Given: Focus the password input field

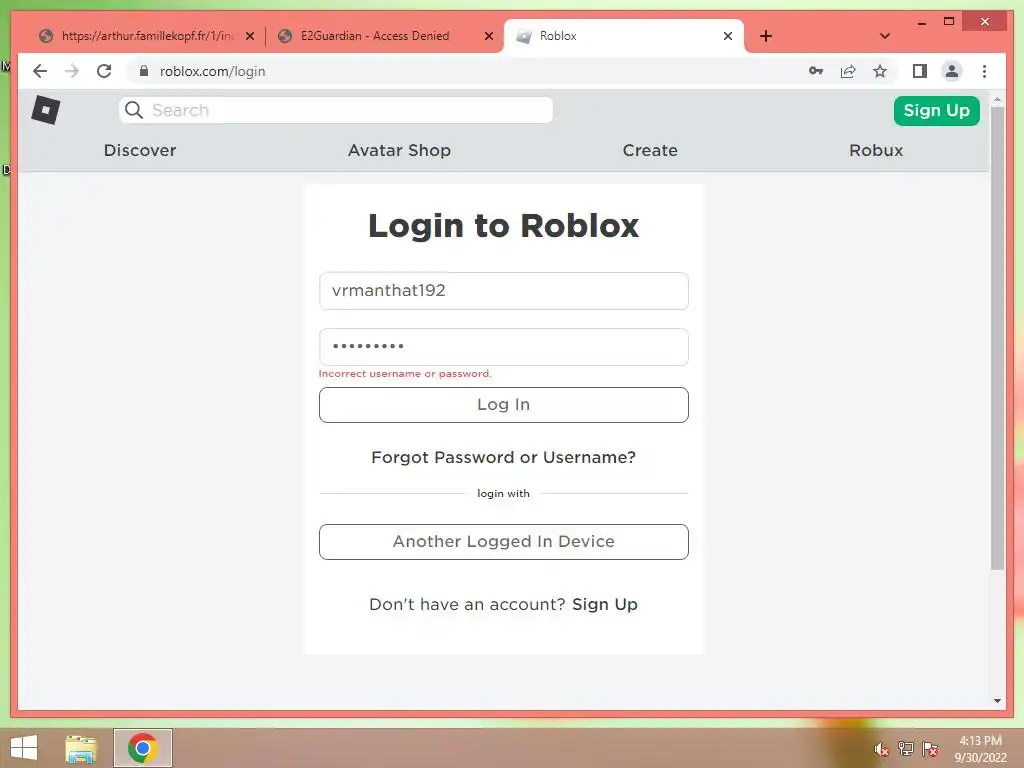Looking at the screenshot, I should click(x=504, y=347).
